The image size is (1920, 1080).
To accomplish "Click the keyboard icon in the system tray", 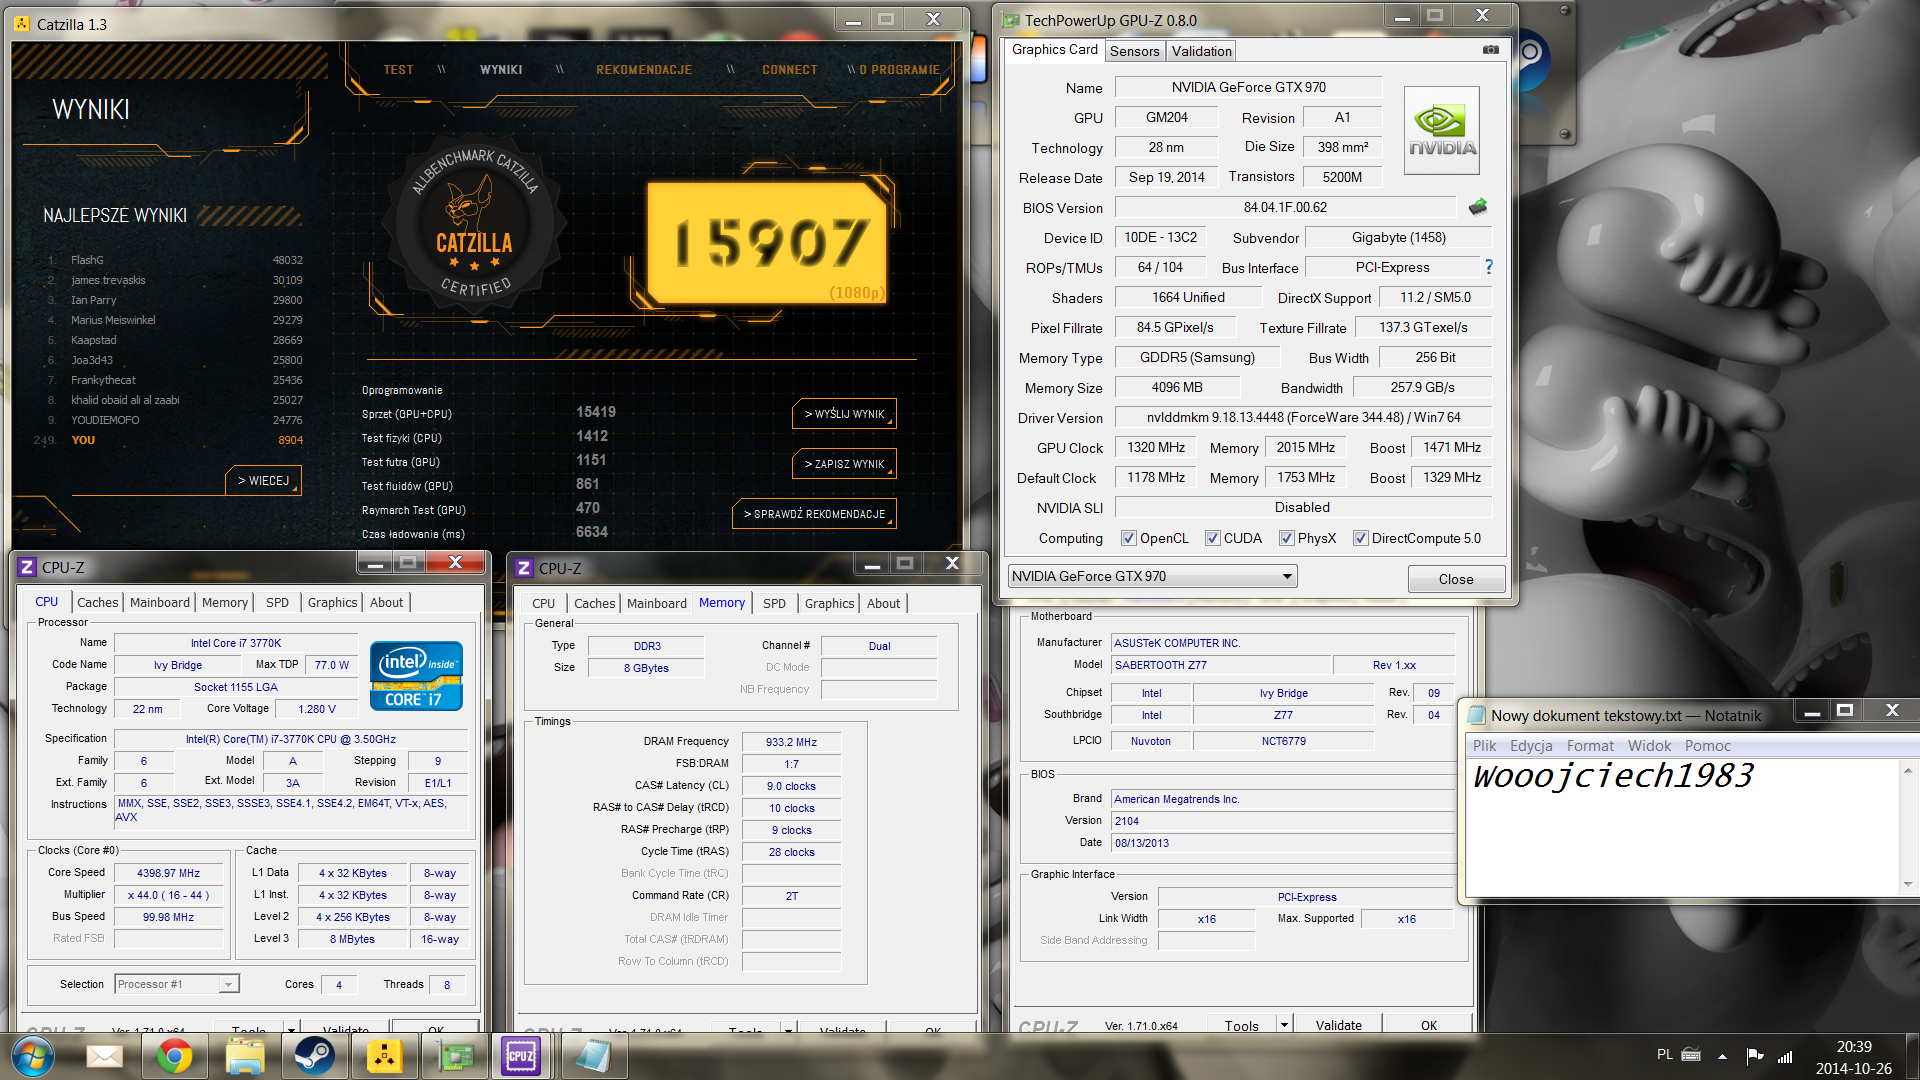I will point(1691,1055).
